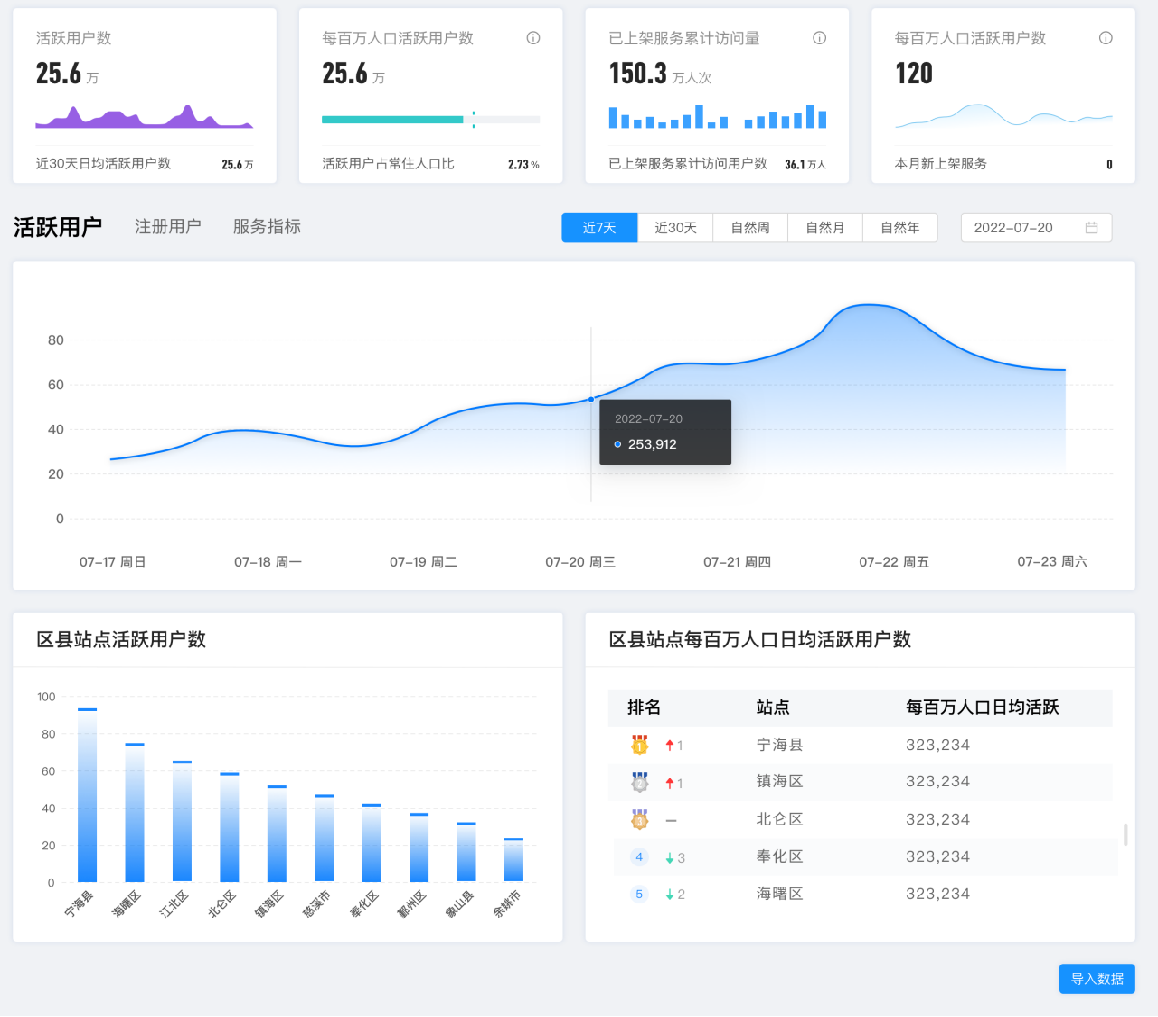Switch to 注册用户 tab

(168, 226)
